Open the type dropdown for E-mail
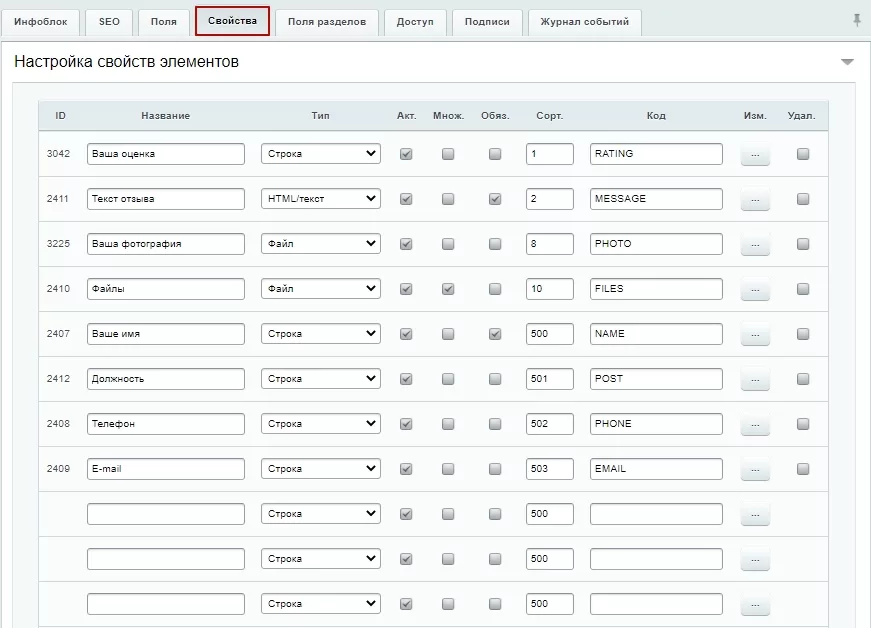871x628 pixels. tap(321, 469)
